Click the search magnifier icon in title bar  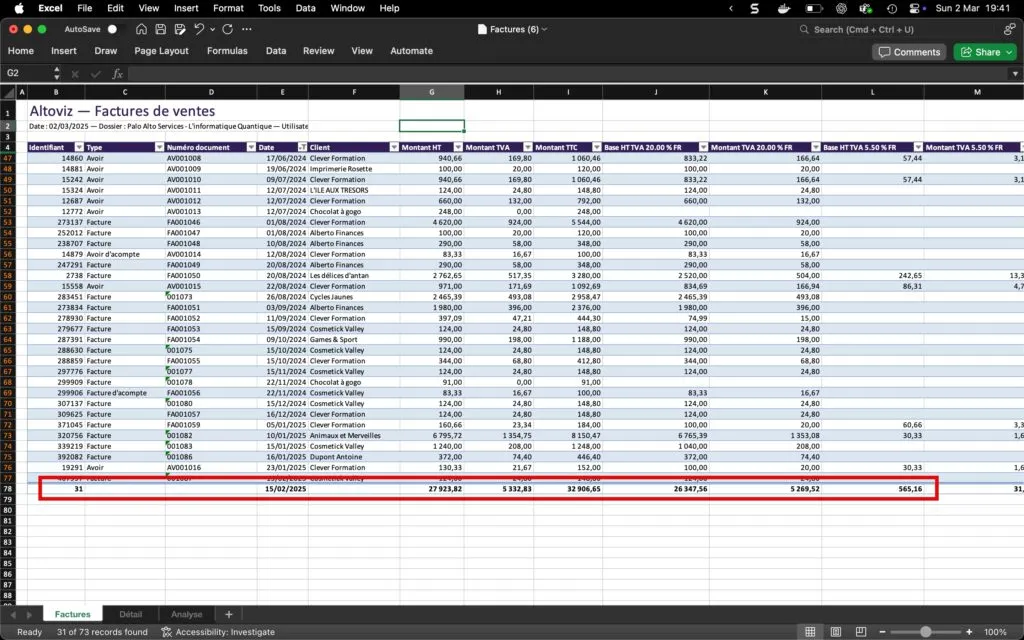click(x=804, y=29)
